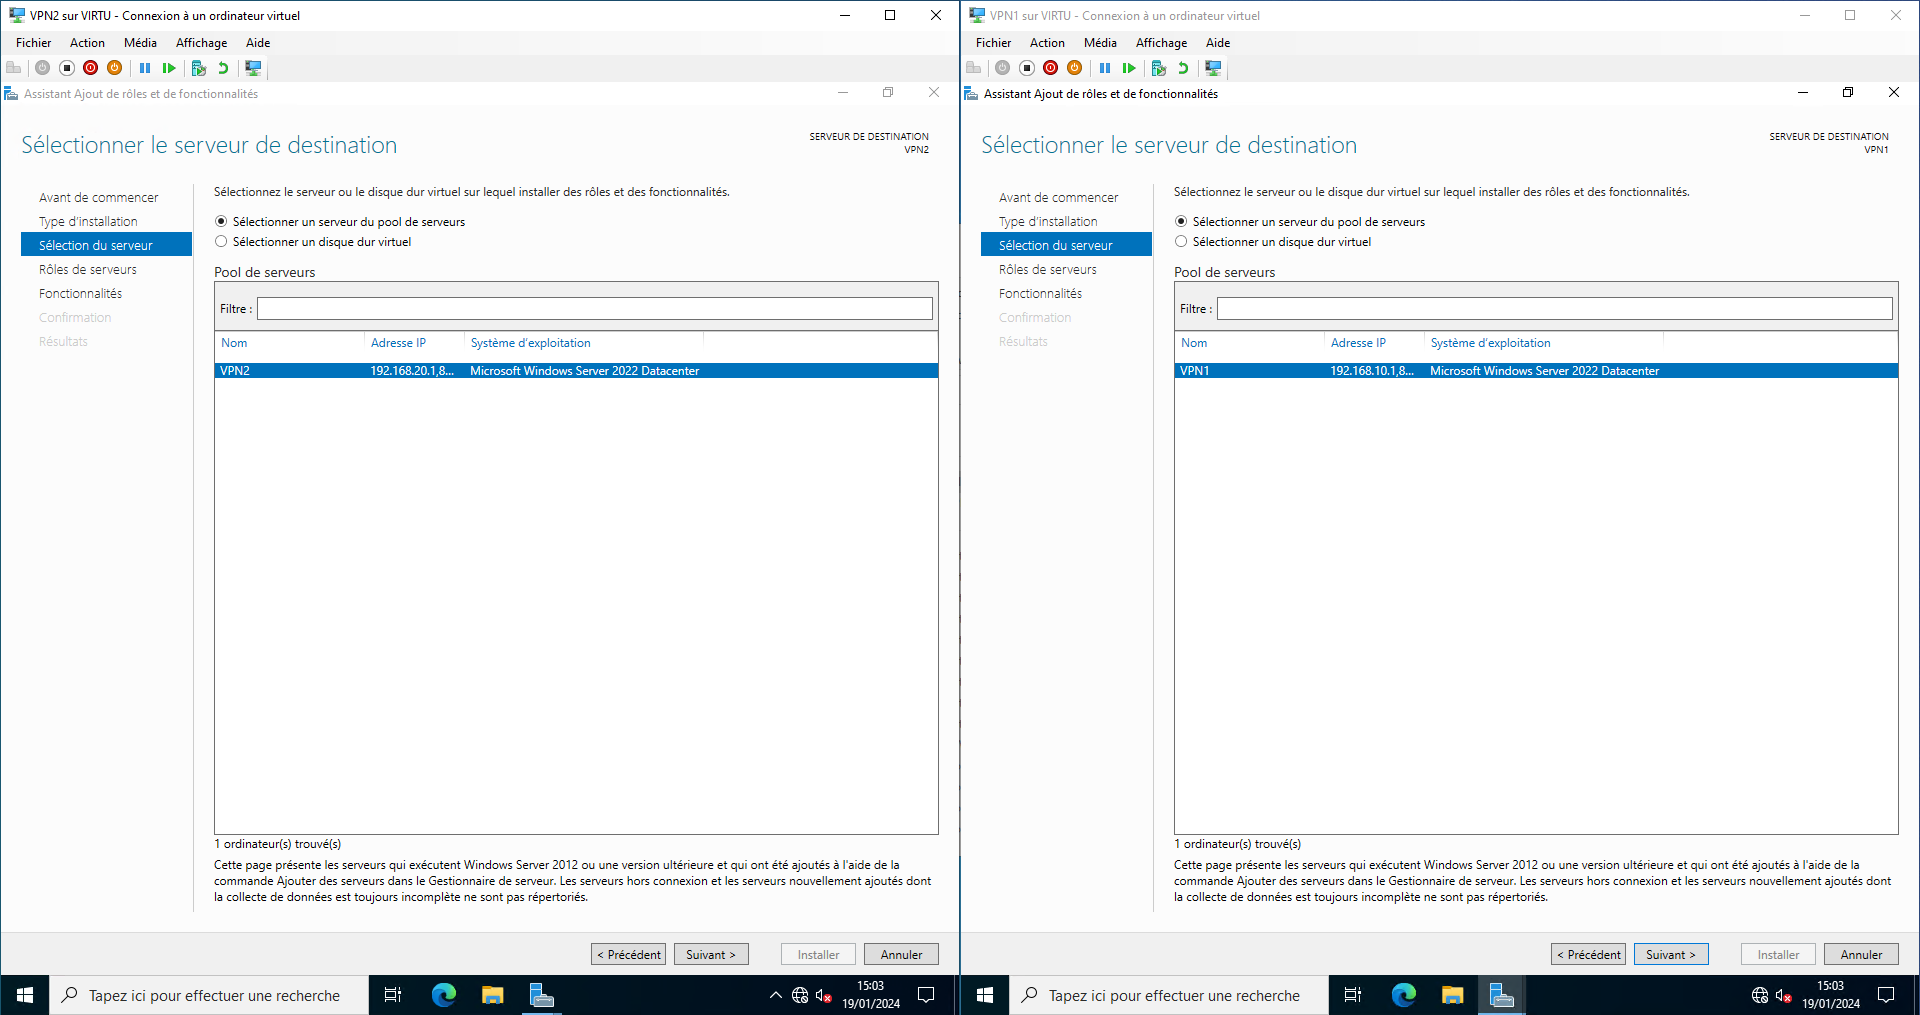Open Microsoft Edge from VPN2 taskbar
This screenshot has width=1920, height=1015.
tap(443, 995)
